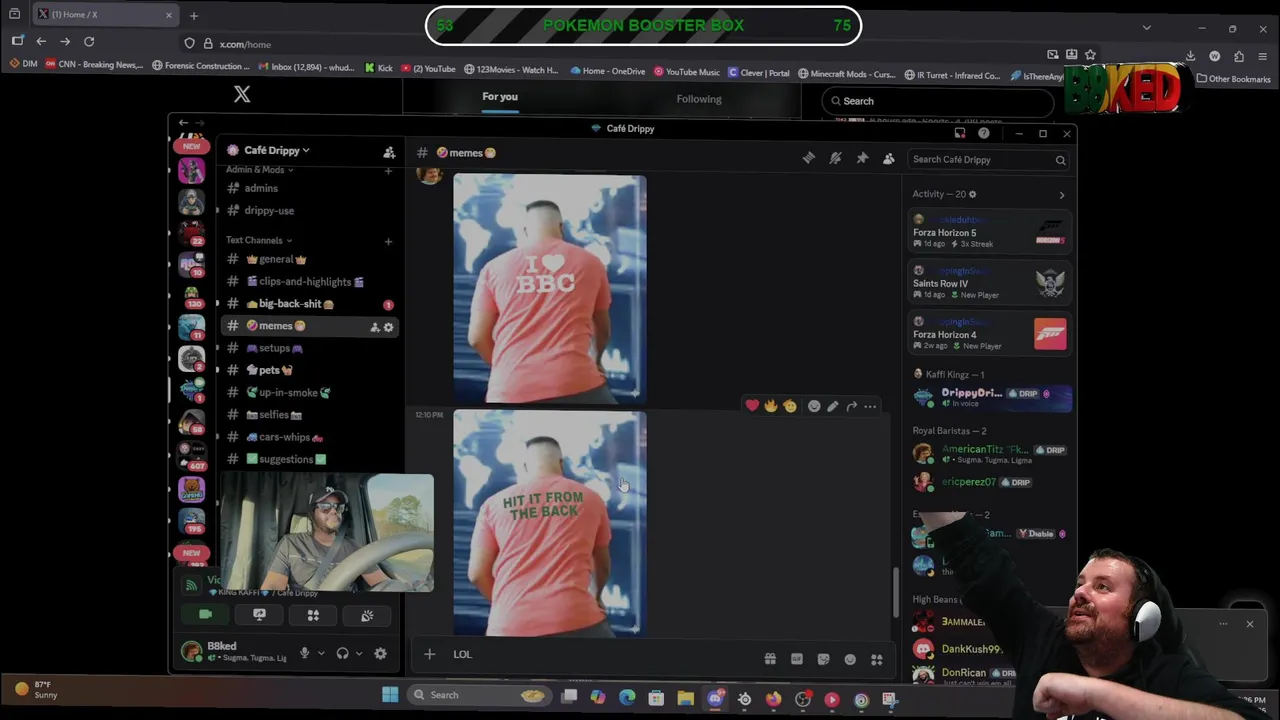The width and height of the screenshot is (1280, 720).
Task: Click share your screen button
Action: point(259,615)
